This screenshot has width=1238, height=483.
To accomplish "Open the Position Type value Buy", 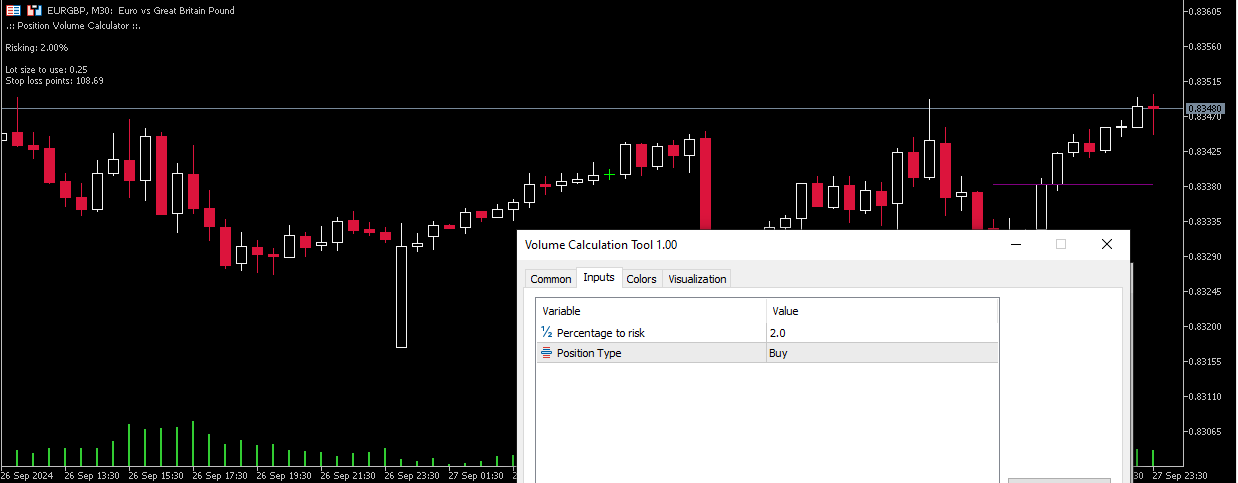I will (882, 353).
